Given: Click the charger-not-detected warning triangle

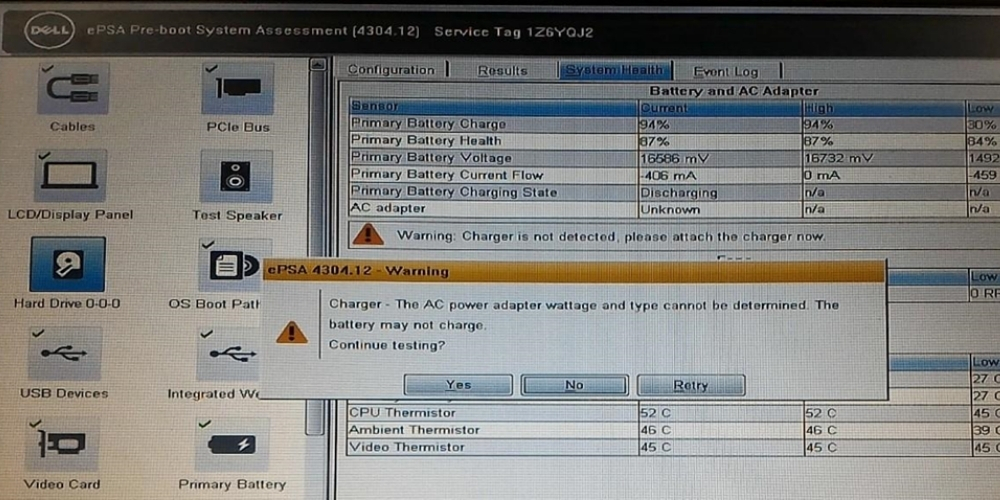Looking at the screenshot, I should tap(368, 235).
